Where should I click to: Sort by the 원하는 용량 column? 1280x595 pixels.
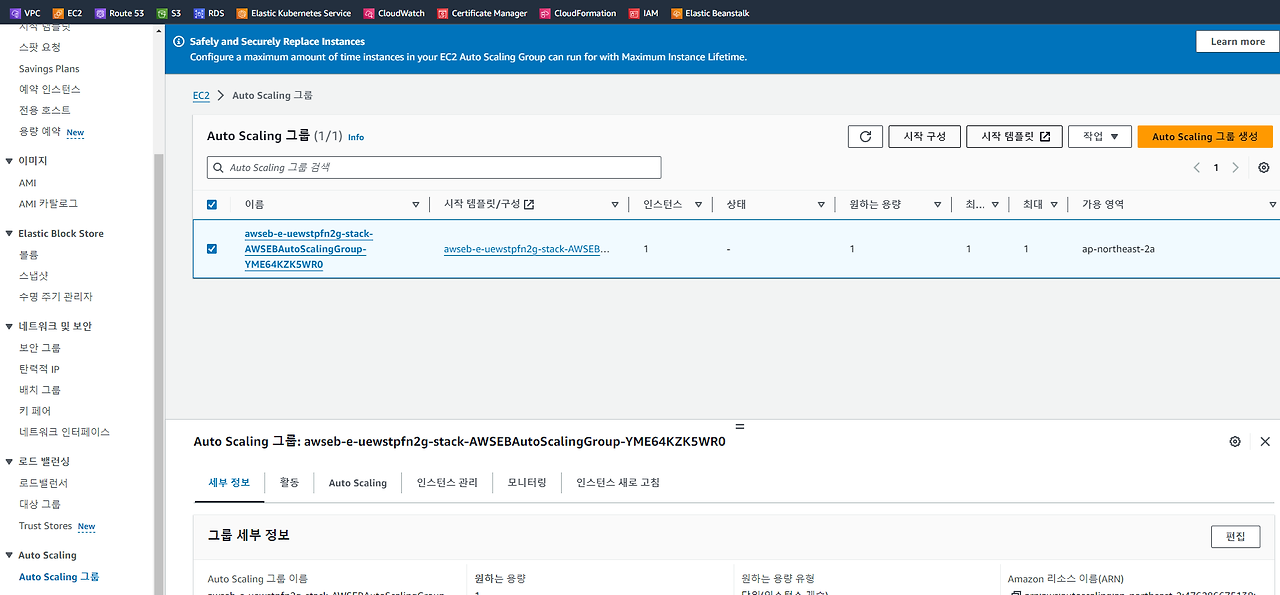click(x=938, y=204)
